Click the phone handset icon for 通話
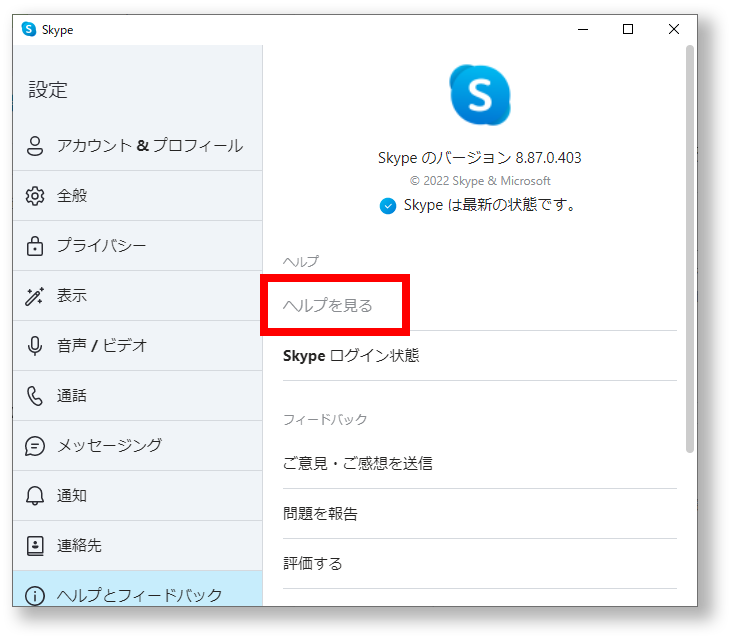 (x=35, y=396)
